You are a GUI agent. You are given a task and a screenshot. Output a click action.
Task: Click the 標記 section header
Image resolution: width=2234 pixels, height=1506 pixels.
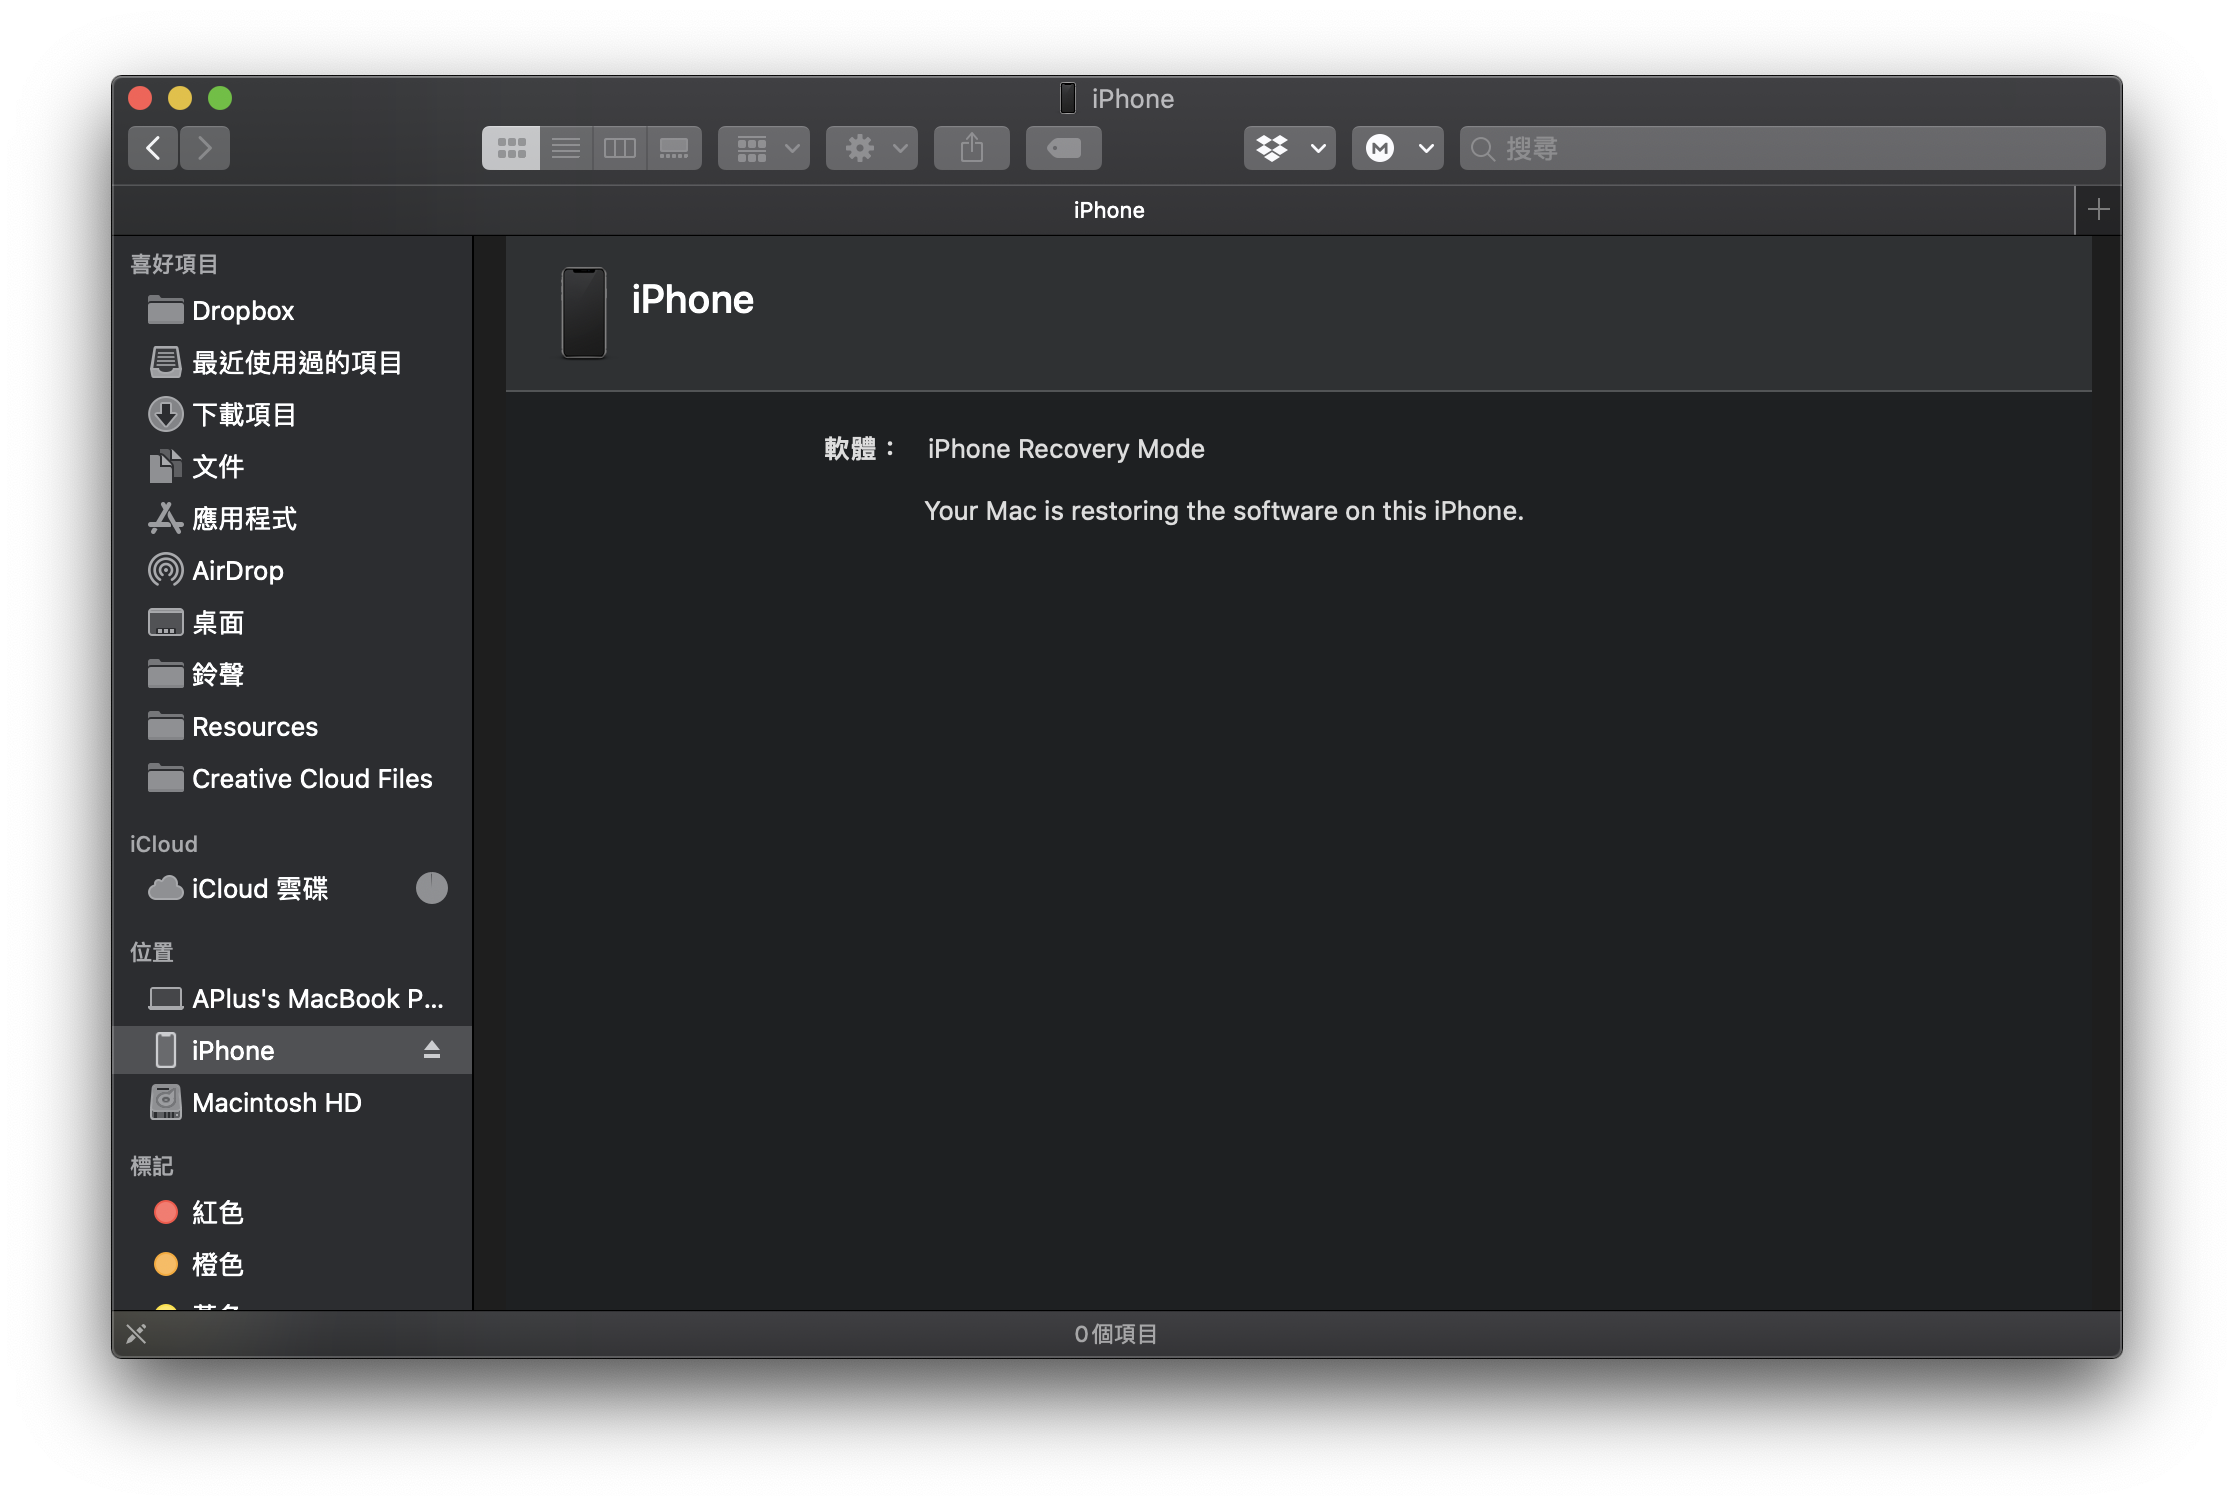[x=152, y=1166]
